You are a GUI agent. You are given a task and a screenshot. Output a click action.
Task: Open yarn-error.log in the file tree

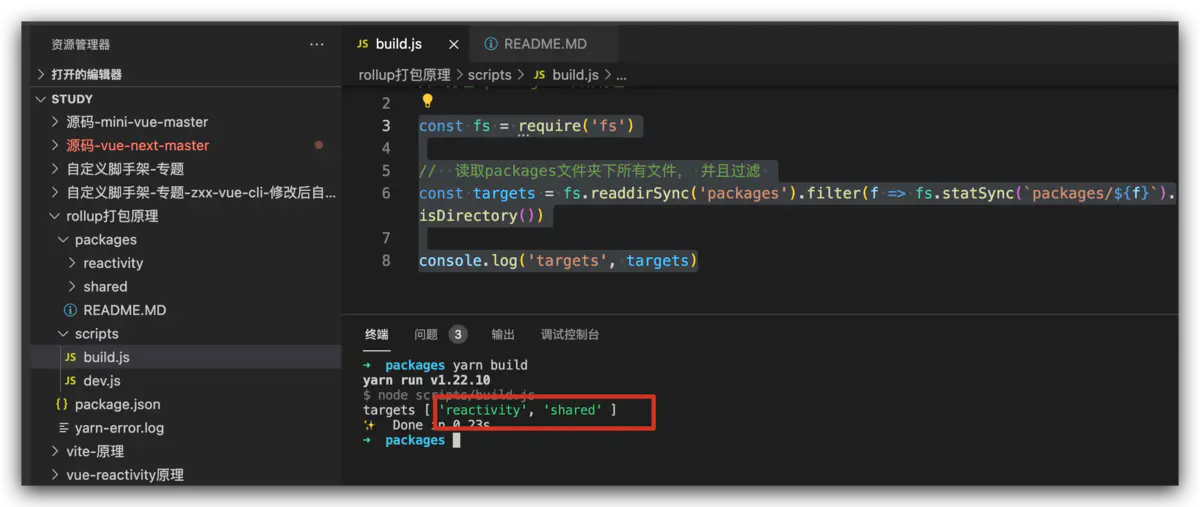coord(119,428)
